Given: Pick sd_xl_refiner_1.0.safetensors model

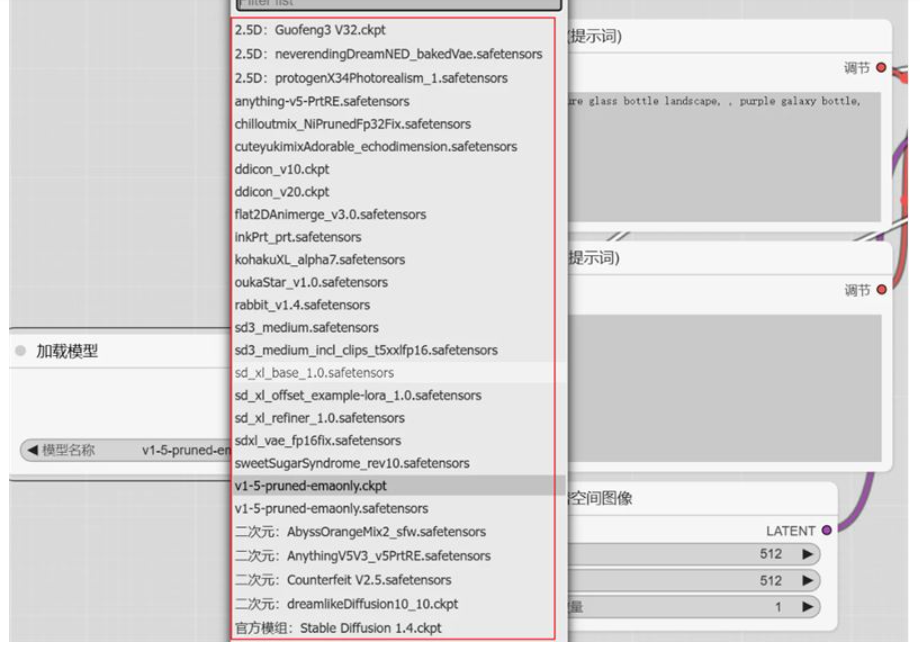Looking at the screenshot, I should pos(320,418).
